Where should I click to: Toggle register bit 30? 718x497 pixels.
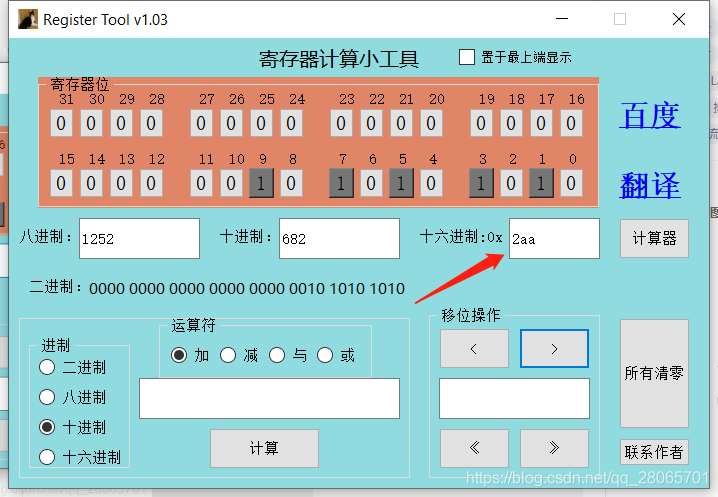click(x=91, y=123)
